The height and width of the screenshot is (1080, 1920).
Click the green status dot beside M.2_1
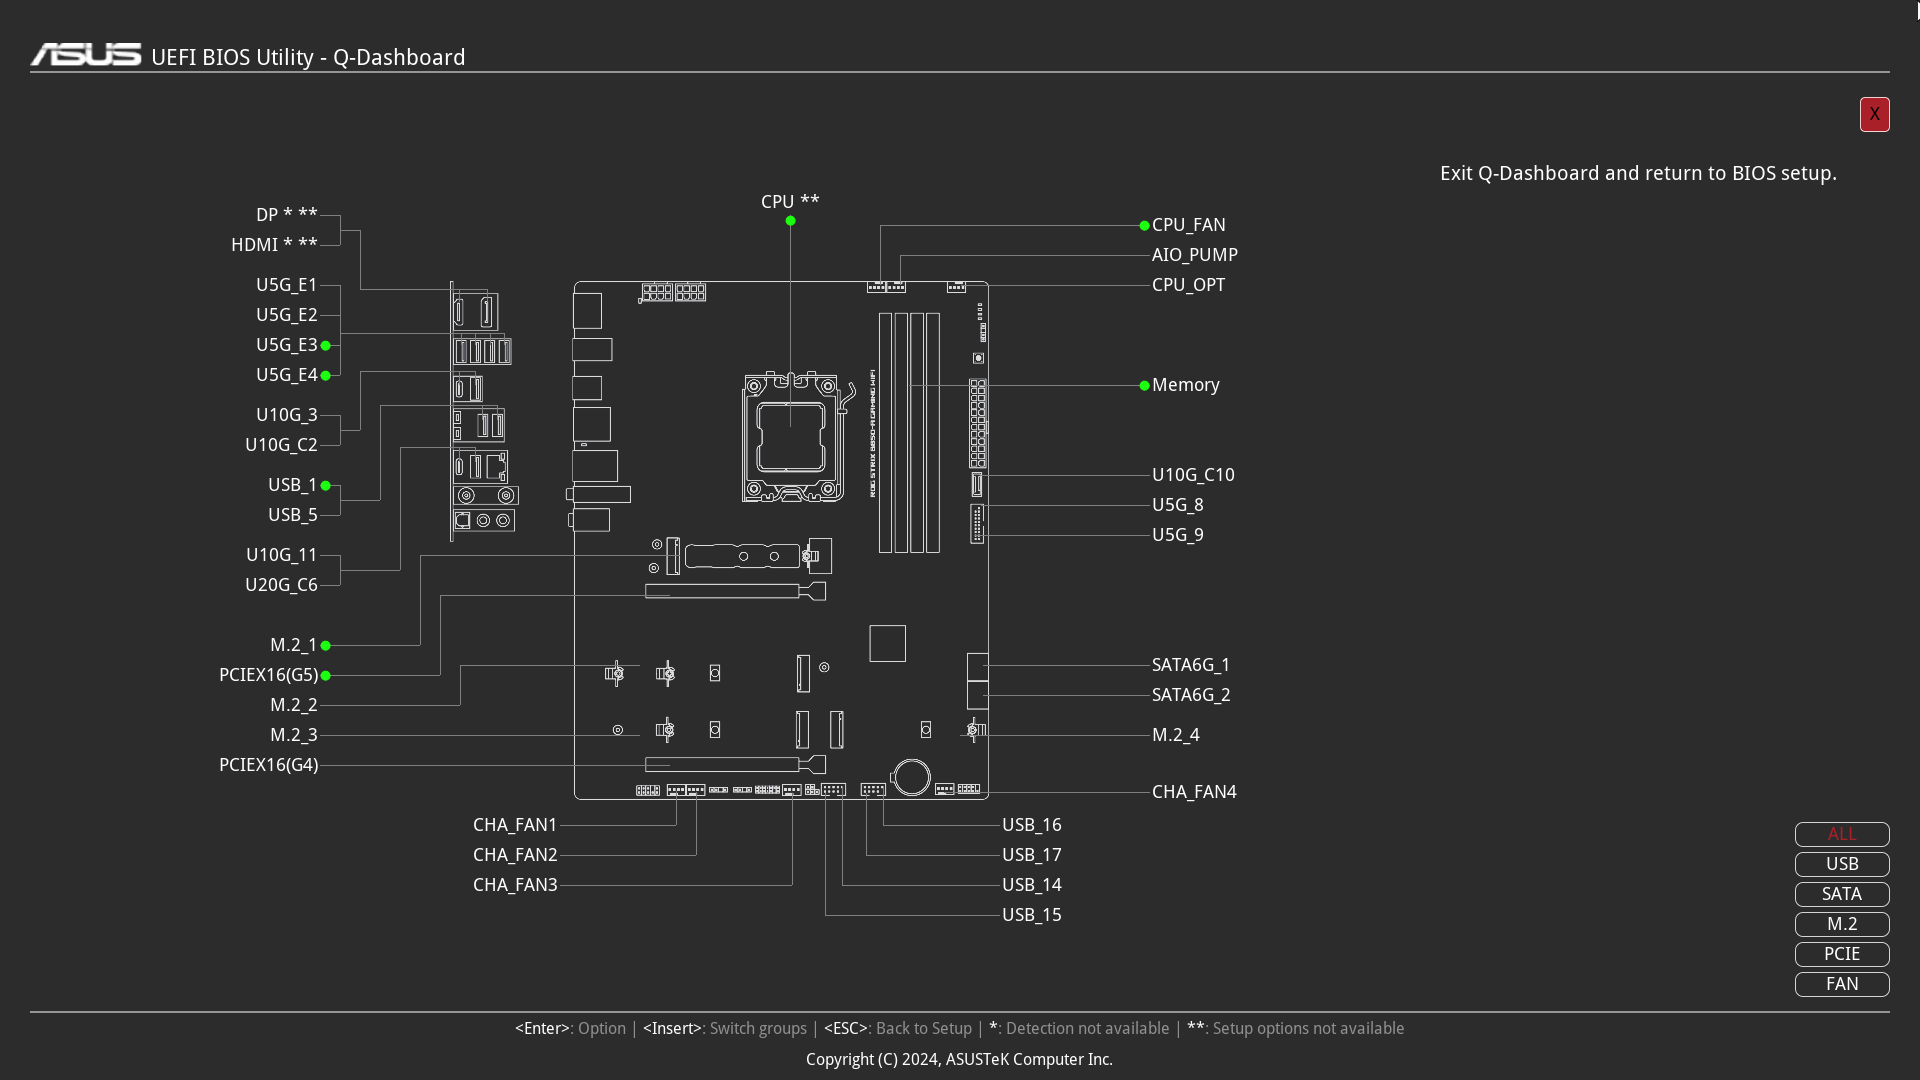[325, 646]
